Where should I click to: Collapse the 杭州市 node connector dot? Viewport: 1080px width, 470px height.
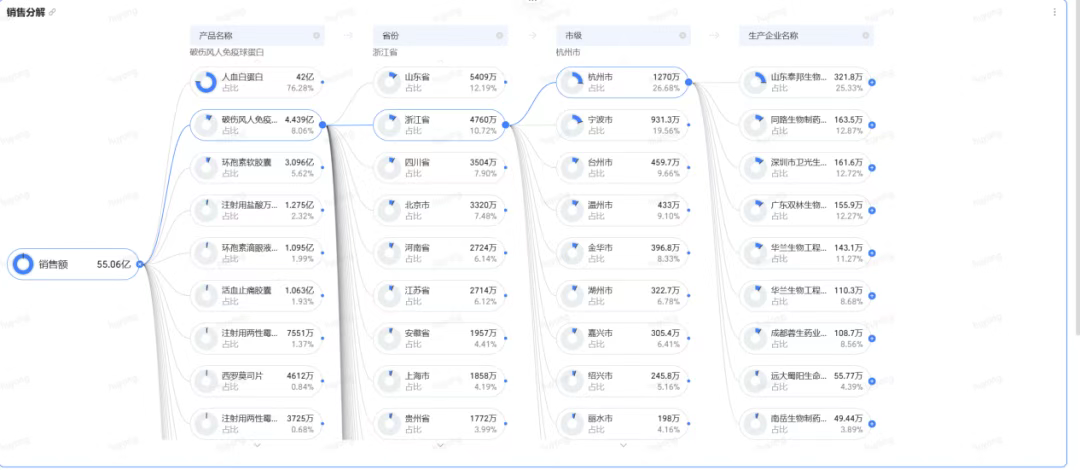[689, 83]
